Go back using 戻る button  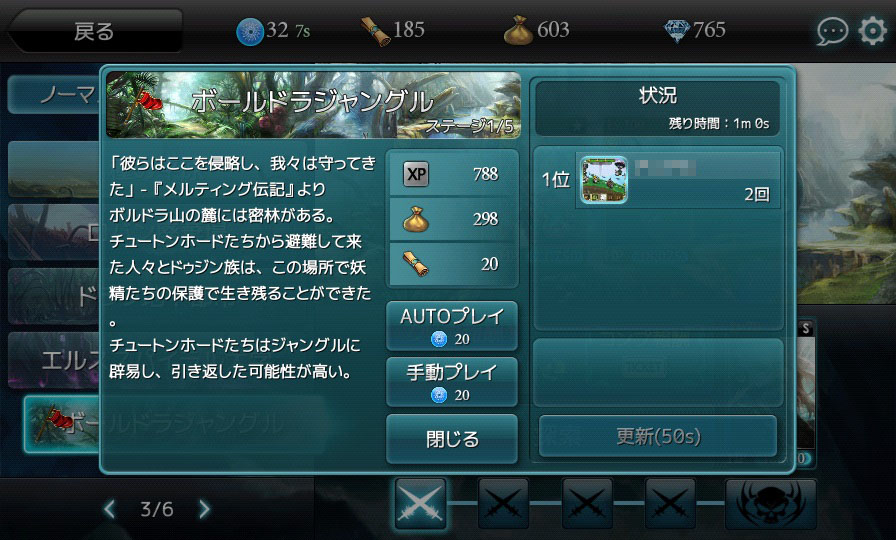tap(95, 31)
